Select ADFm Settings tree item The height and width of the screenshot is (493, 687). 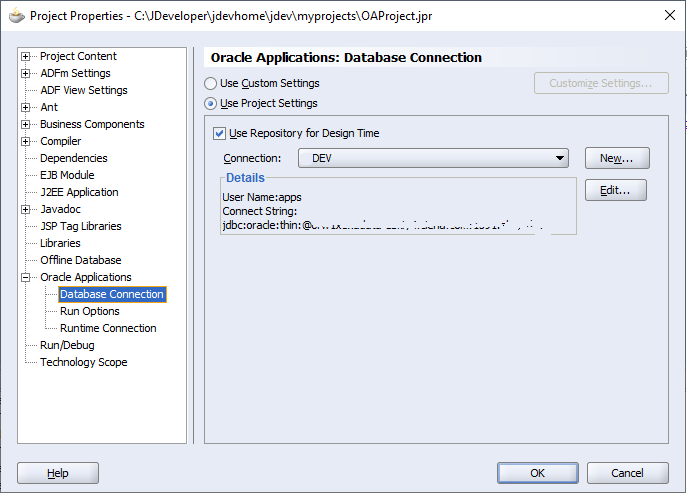[75, 73]
